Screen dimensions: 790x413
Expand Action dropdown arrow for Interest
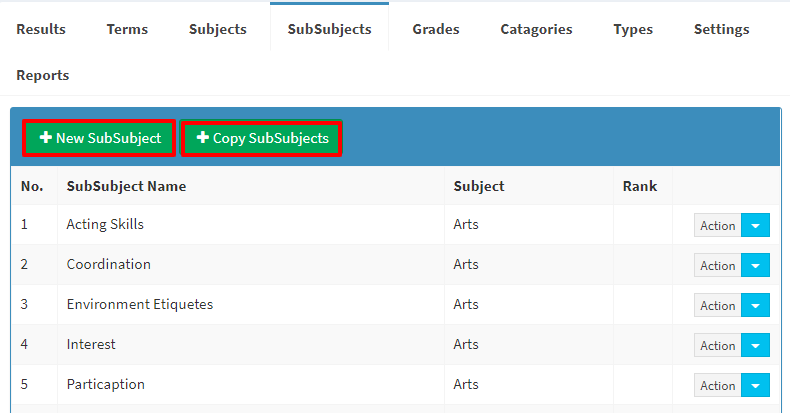755,345
